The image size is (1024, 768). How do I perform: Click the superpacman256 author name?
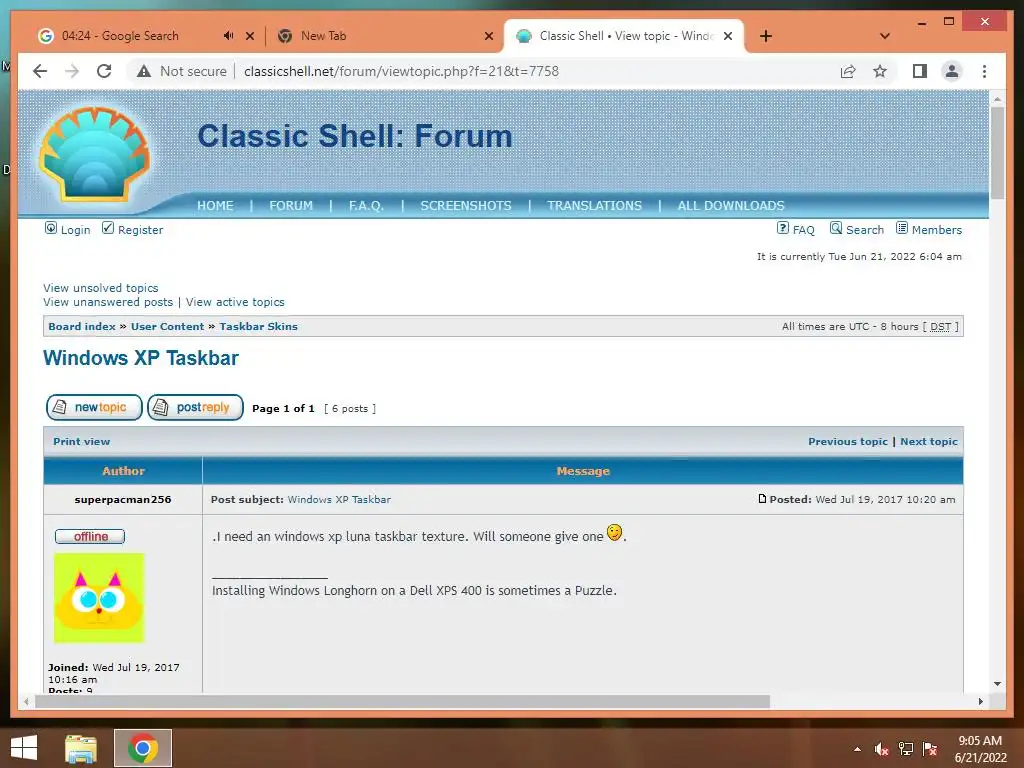[x=123, y=500]
